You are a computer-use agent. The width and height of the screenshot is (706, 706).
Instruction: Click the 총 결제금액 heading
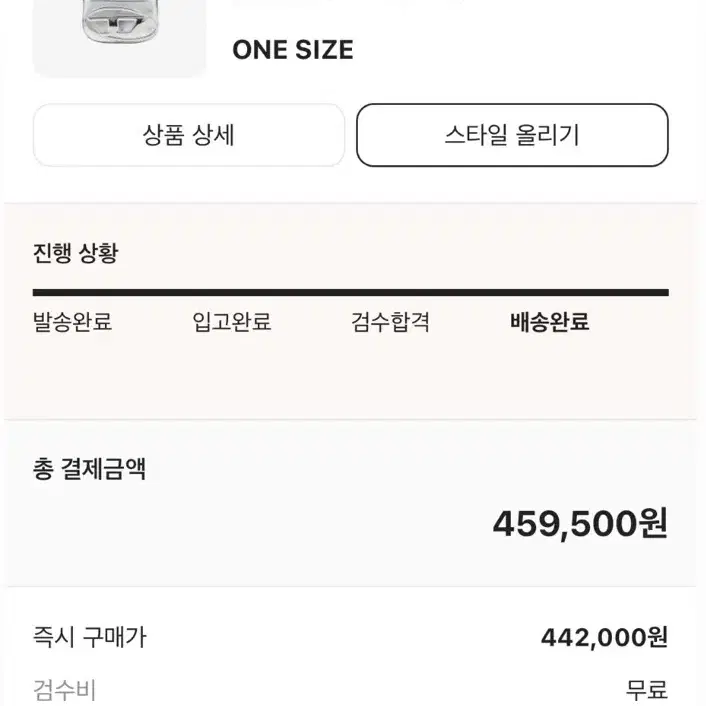[89, 469]
